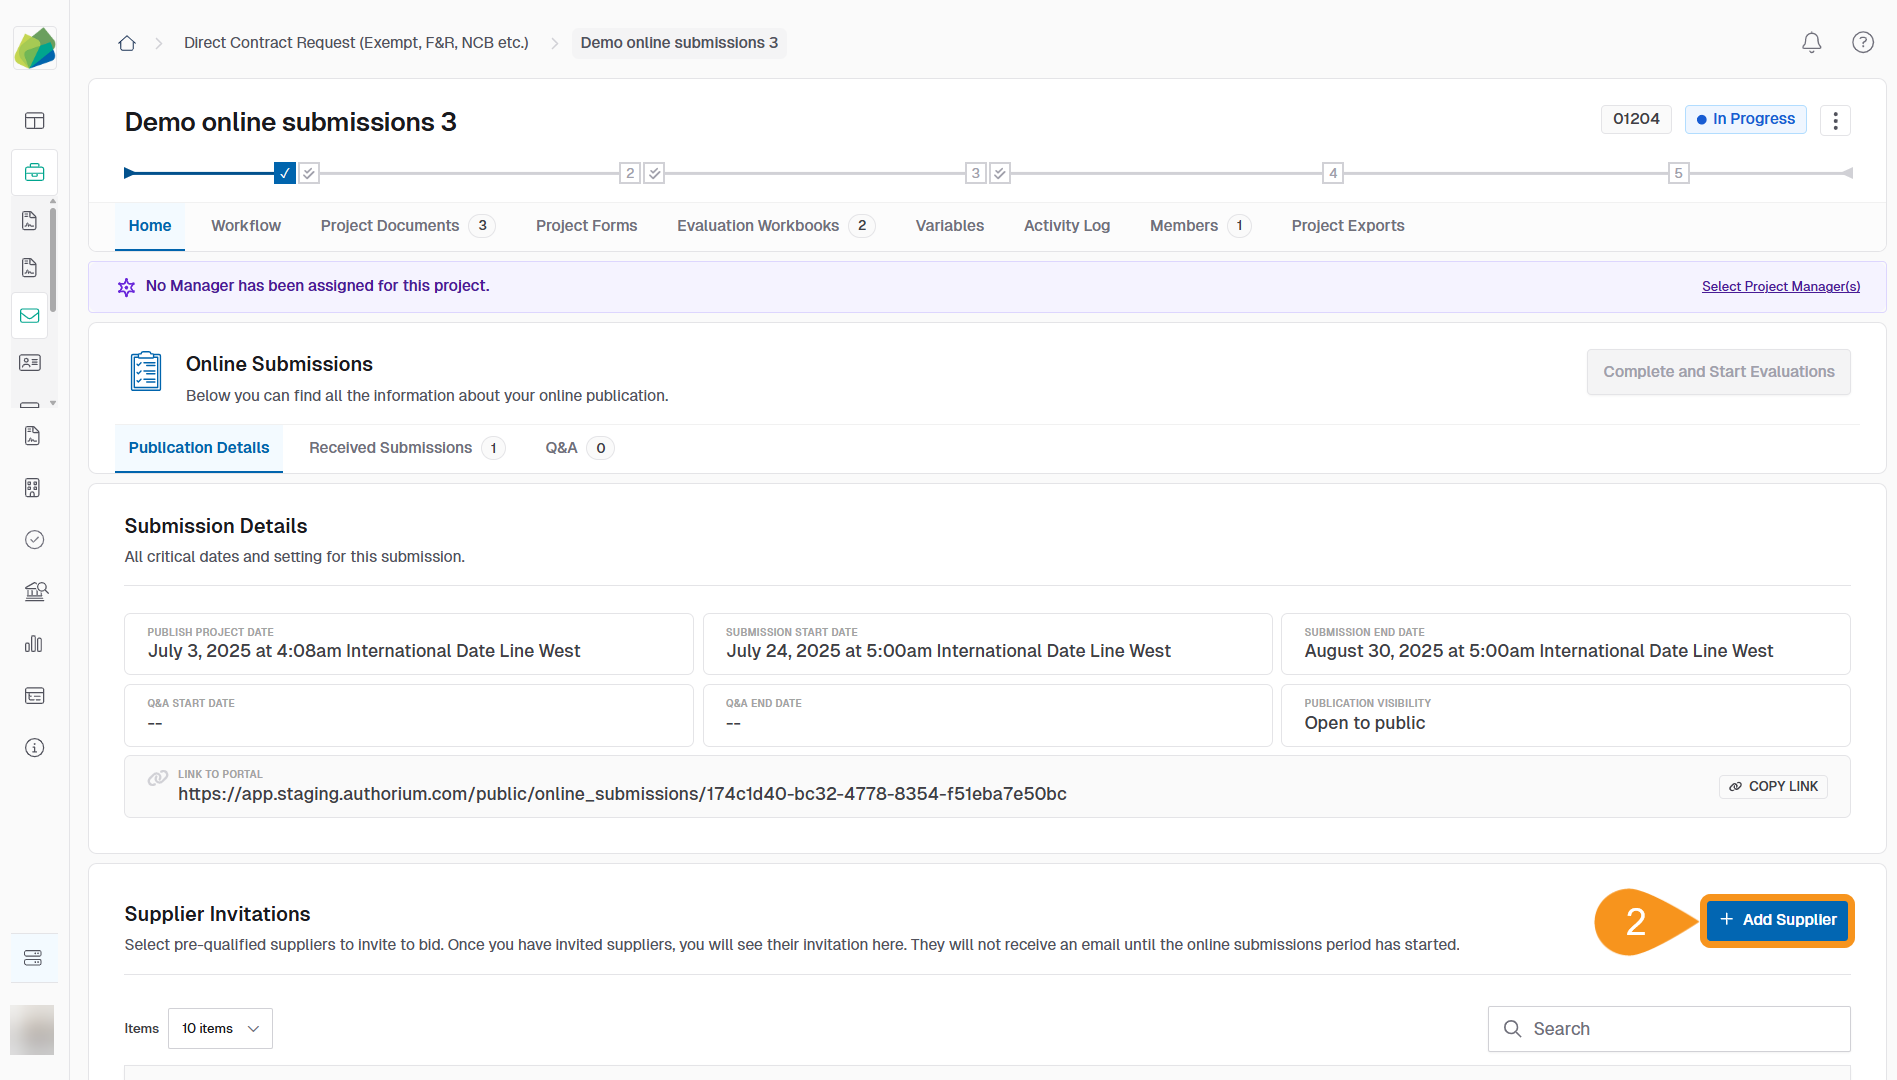Open Direct Contract Request breadcrumb

click(356, 43)
